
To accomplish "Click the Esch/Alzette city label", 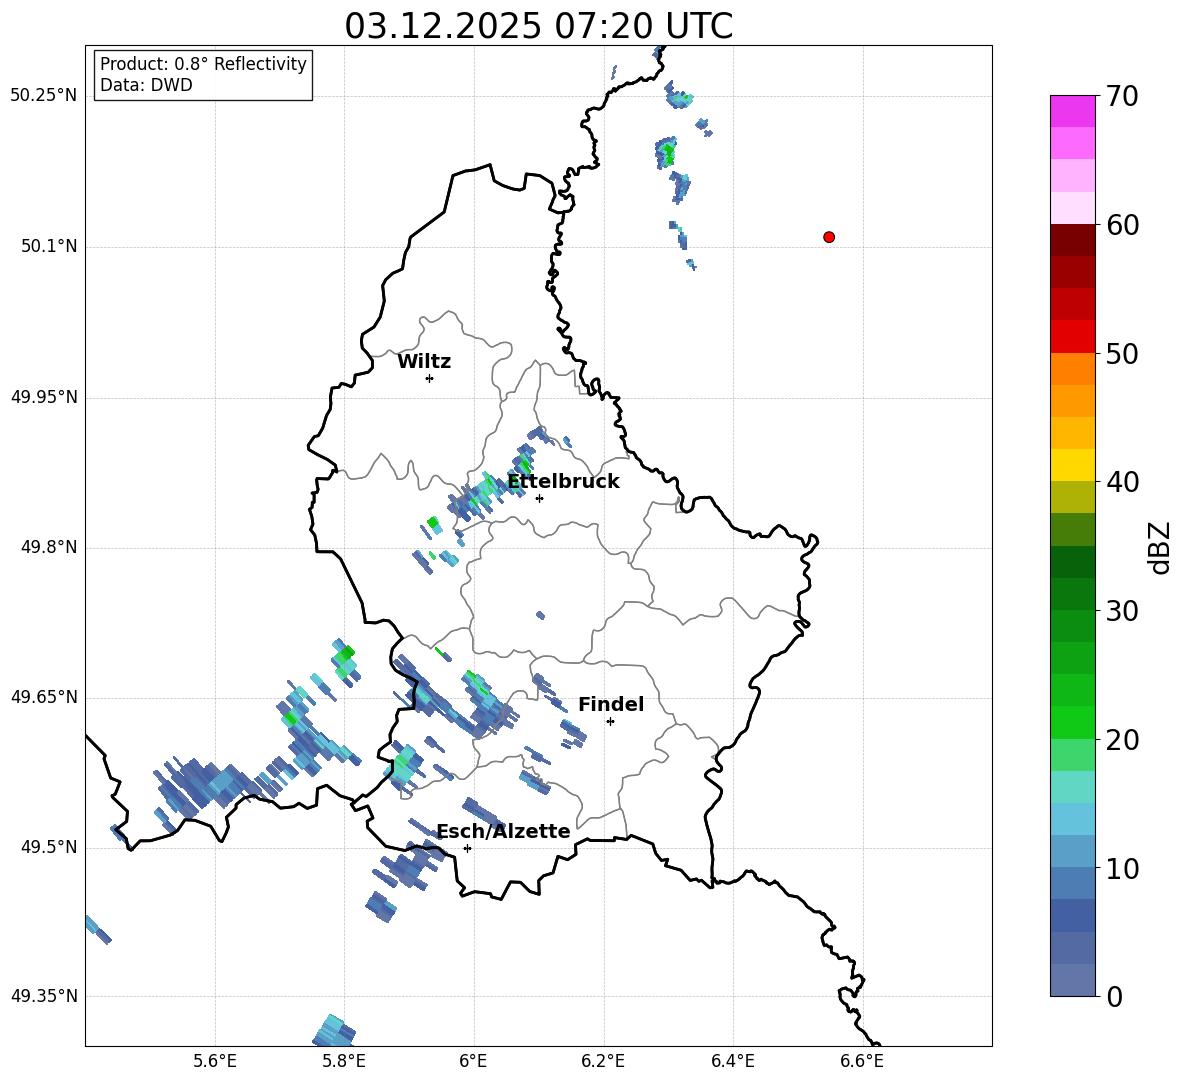I will tap(503, 831).
